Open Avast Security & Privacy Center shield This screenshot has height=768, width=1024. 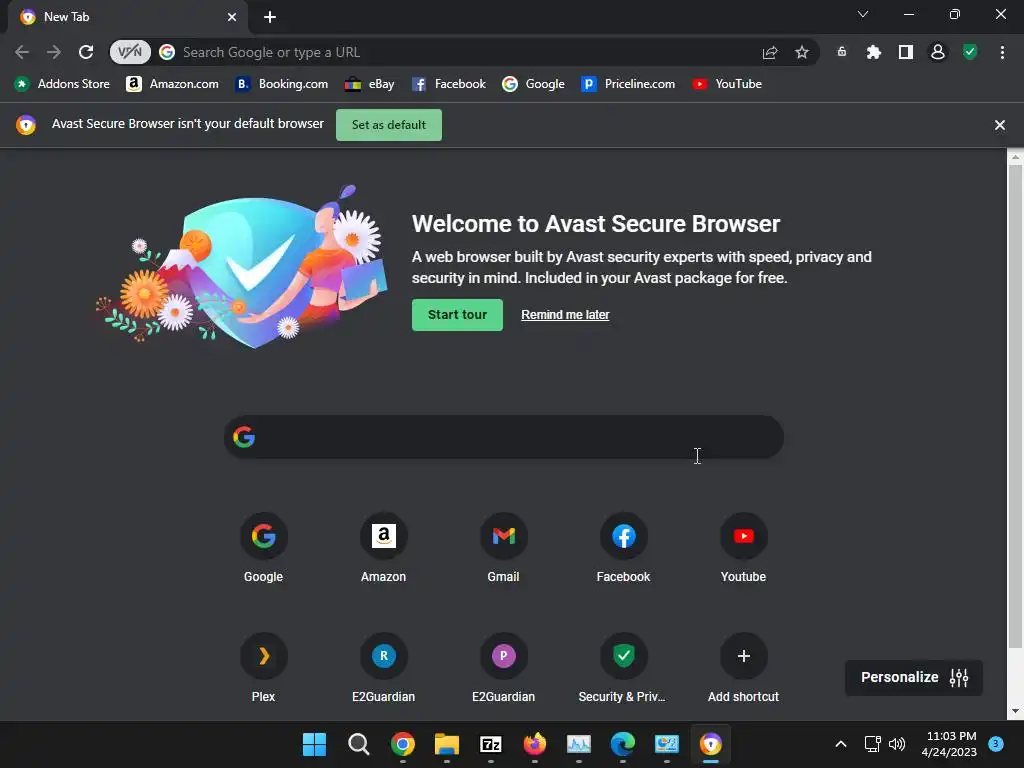pyautogui.click(x=970, y=52)
